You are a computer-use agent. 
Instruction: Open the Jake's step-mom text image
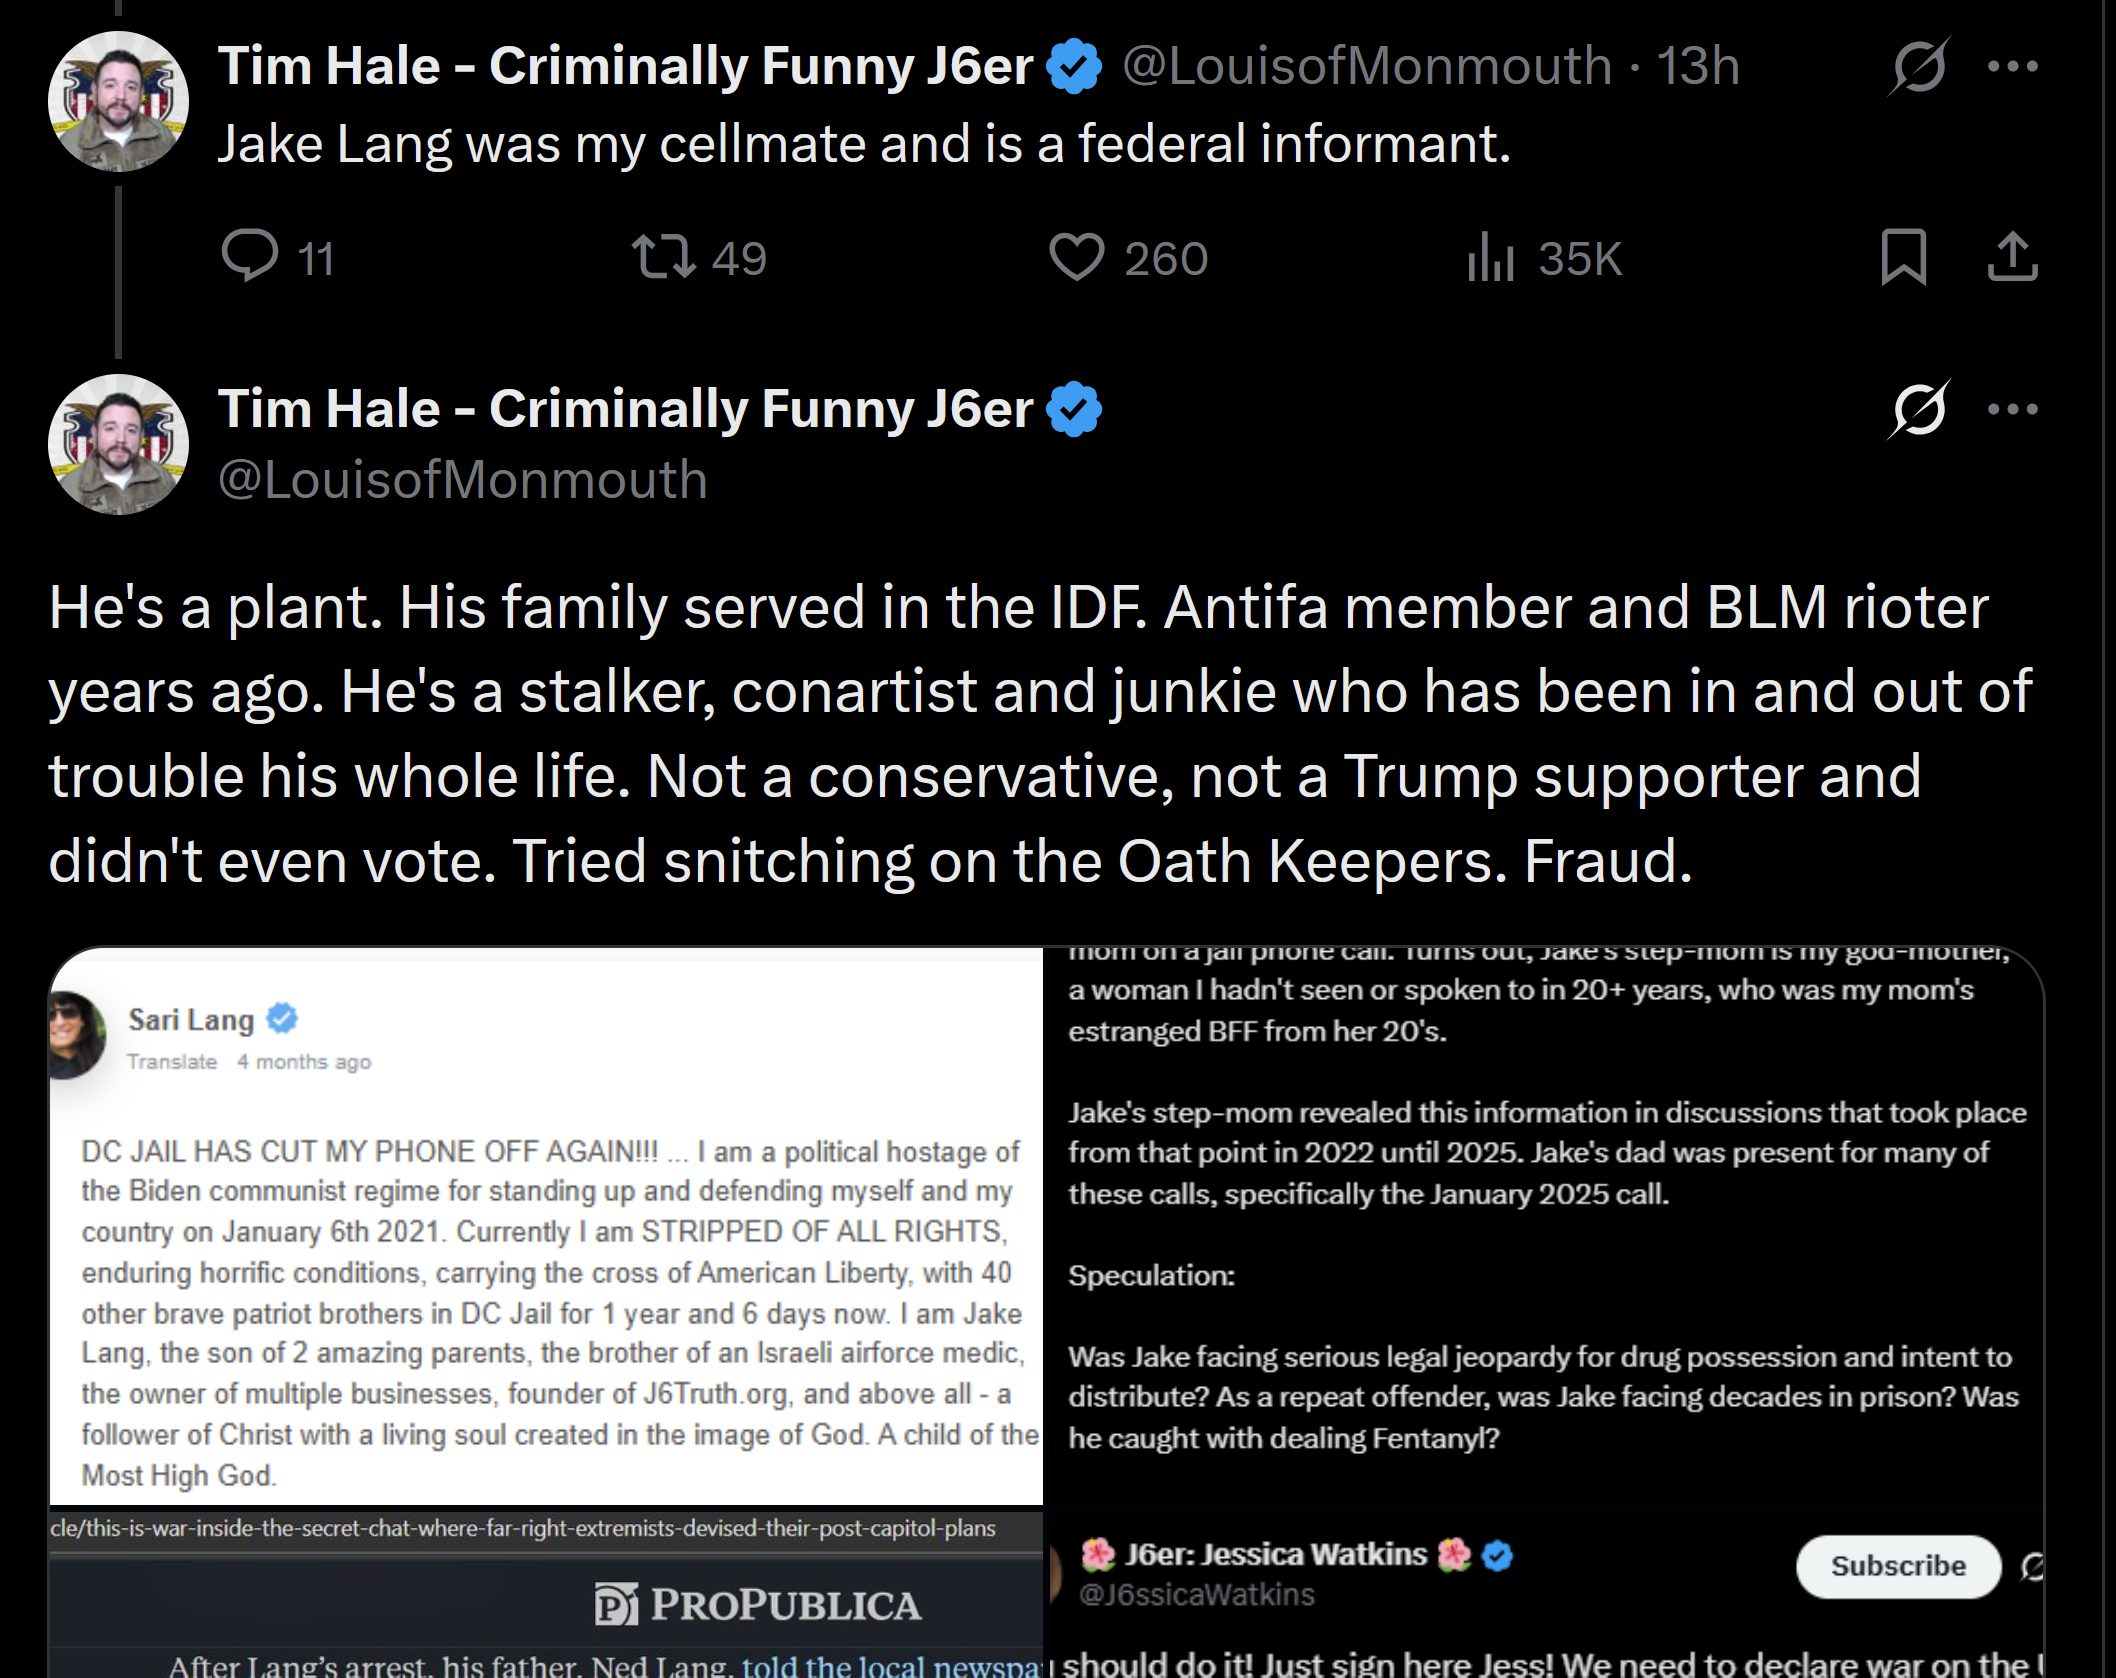1544,1226
